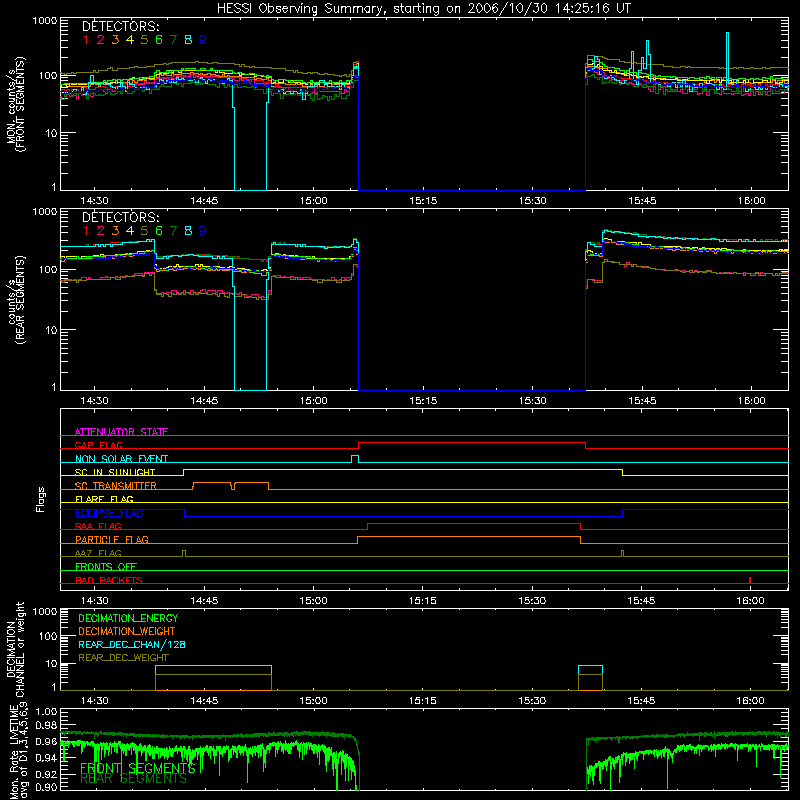This screenshot has height=800, width=800.
Task: Pick detector 9 number in rear segments legend
Action: 203,231
